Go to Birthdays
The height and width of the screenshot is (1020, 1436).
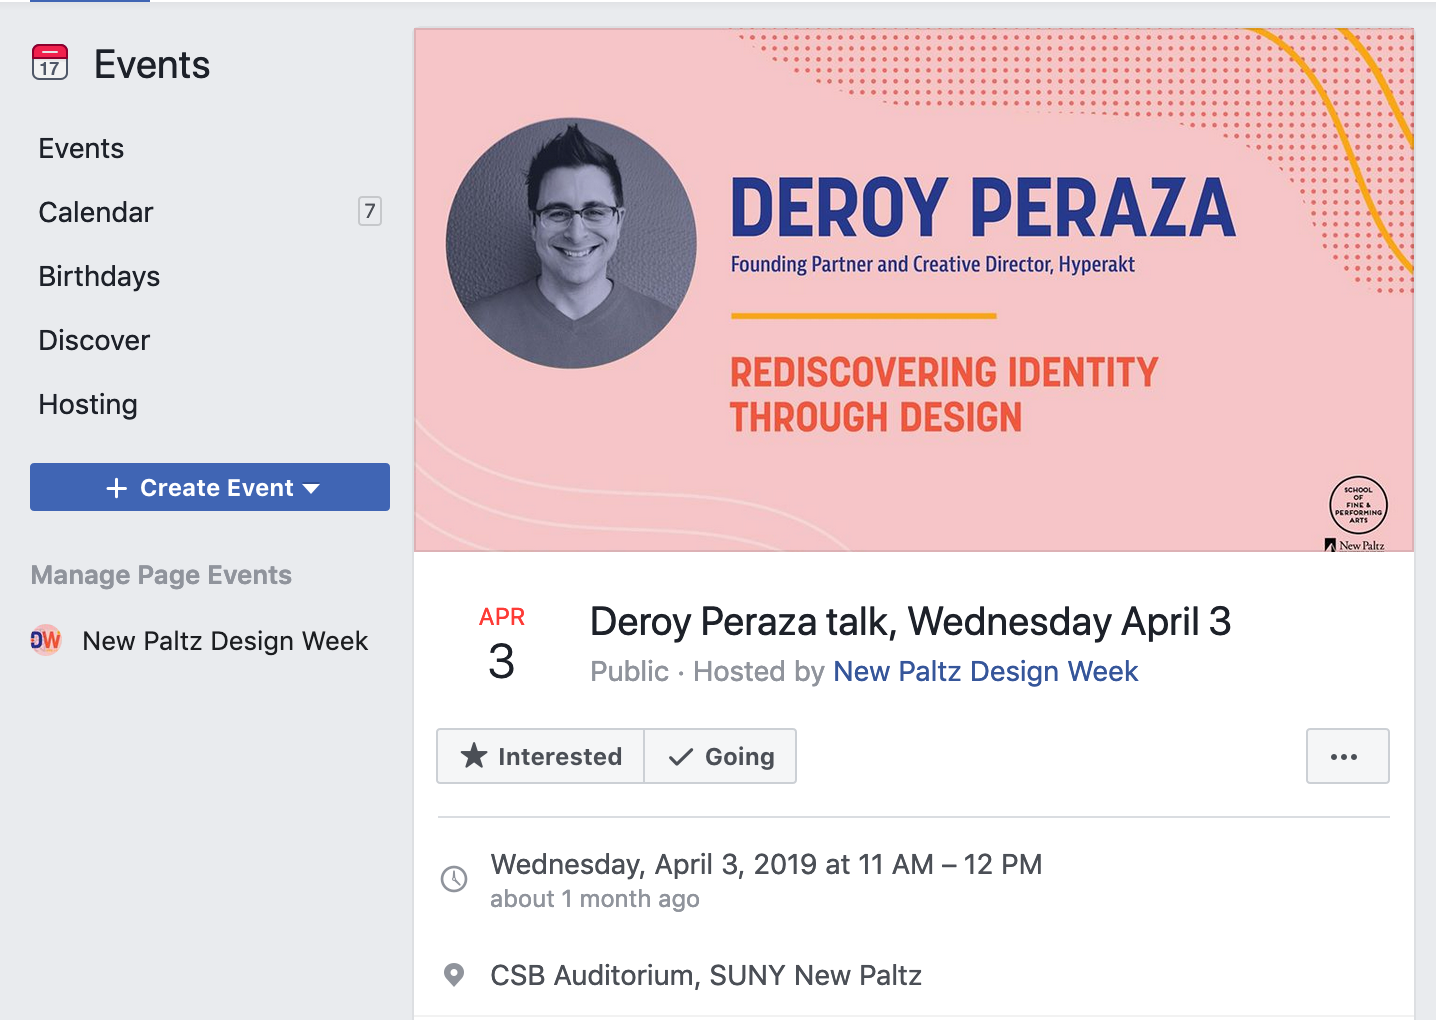pos(99,276)
